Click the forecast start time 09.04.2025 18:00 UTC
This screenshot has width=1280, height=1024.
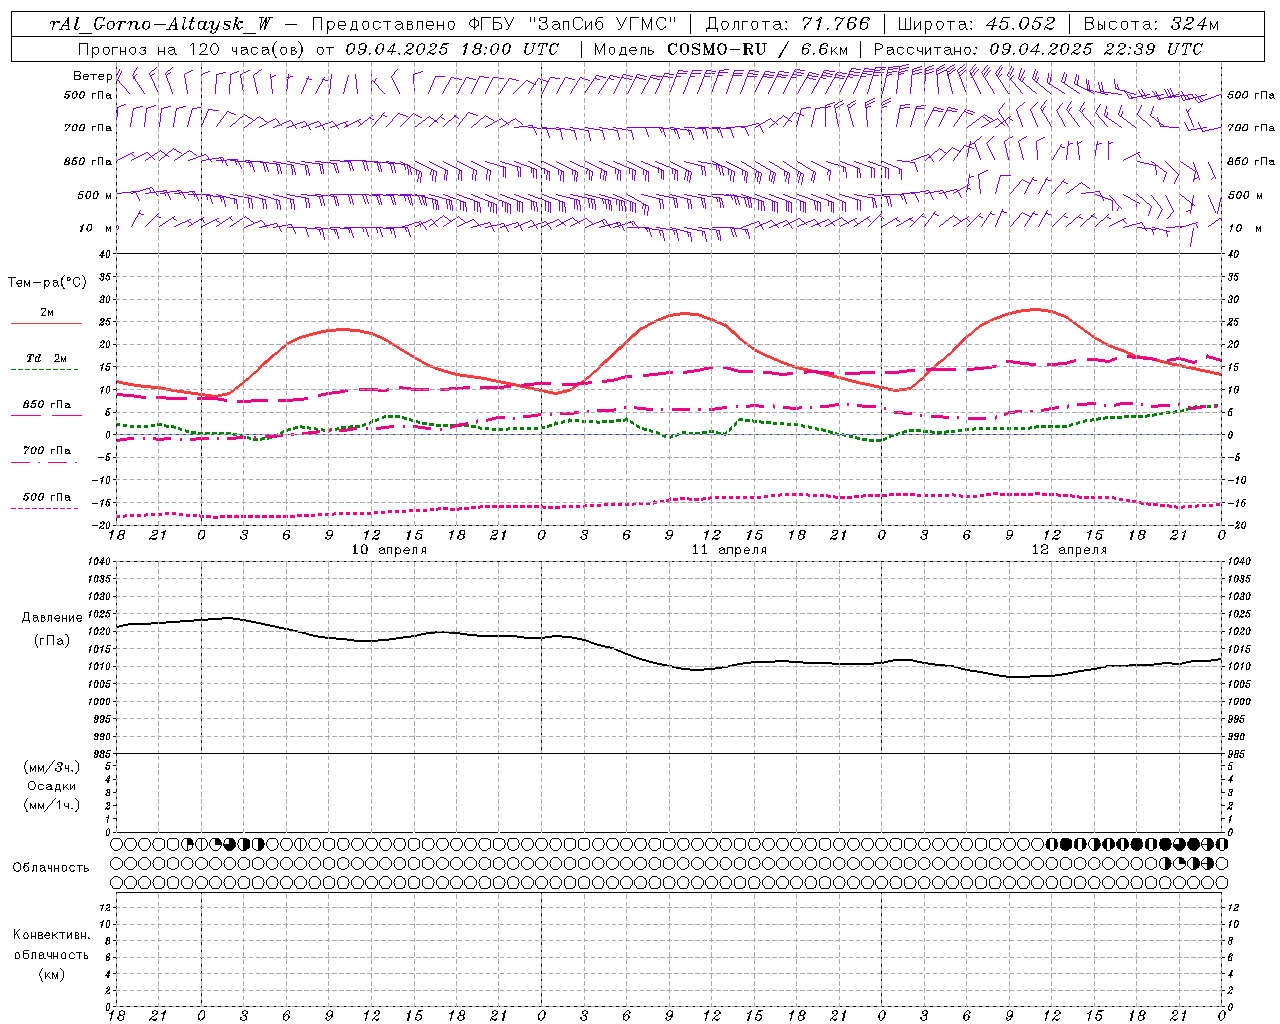click(452, 49)
